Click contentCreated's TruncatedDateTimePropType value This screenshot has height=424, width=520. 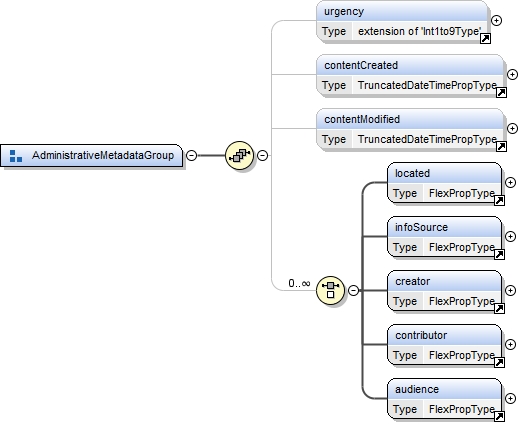point(427,85)
